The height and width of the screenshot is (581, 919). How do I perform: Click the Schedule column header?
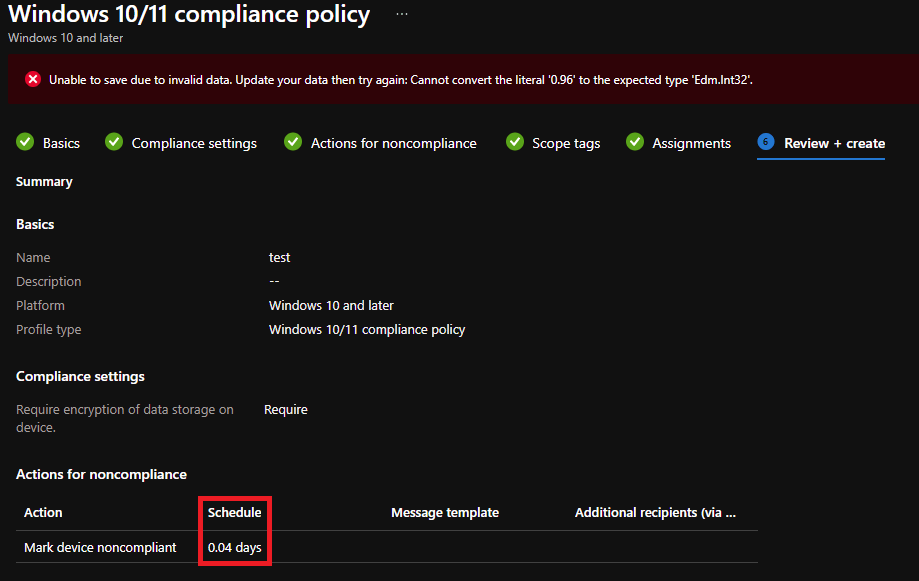coord(234,512)
